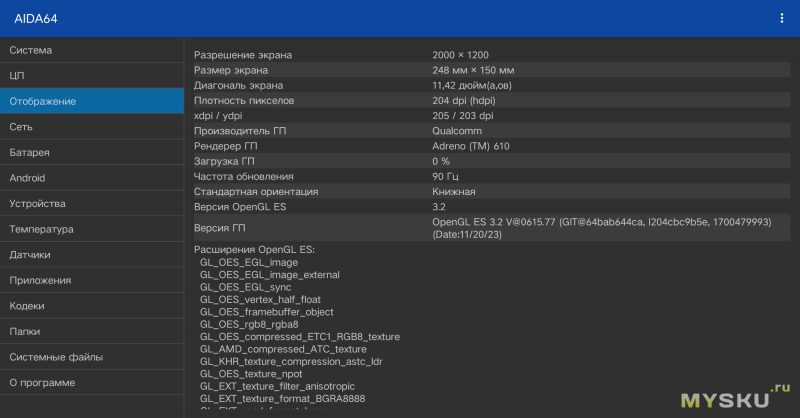This screenshot has width=800, height=418.
Task: Select the Версия ГП row label
Action: (219, 228)
